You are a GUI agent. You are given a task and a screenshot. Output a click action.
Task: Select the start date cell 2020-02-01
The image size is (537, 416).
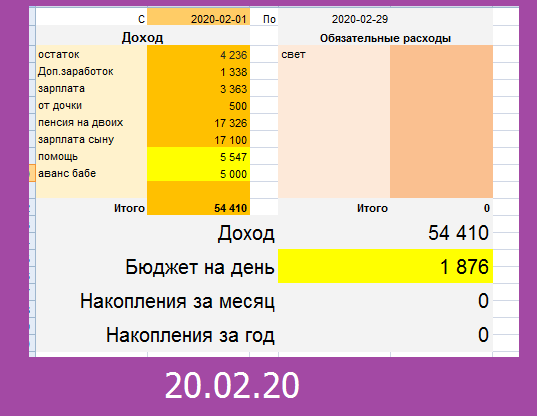point(199,18)
